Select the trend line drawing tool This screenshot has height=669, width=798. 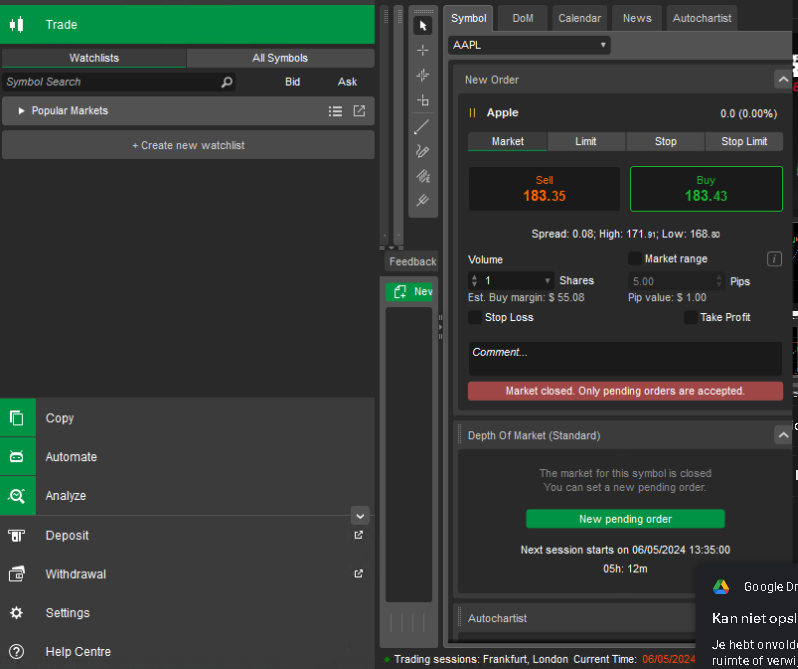point(421,127)
